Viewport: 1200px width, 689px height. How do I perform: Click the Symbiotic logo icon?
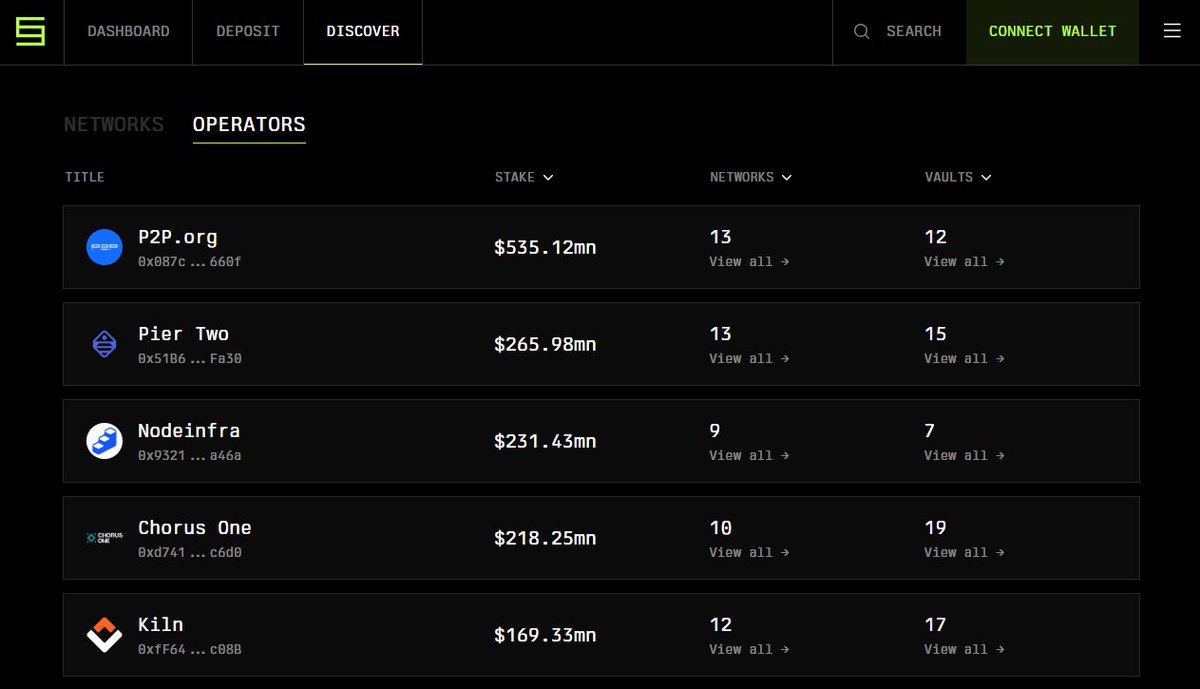click(x=31, y=31)
